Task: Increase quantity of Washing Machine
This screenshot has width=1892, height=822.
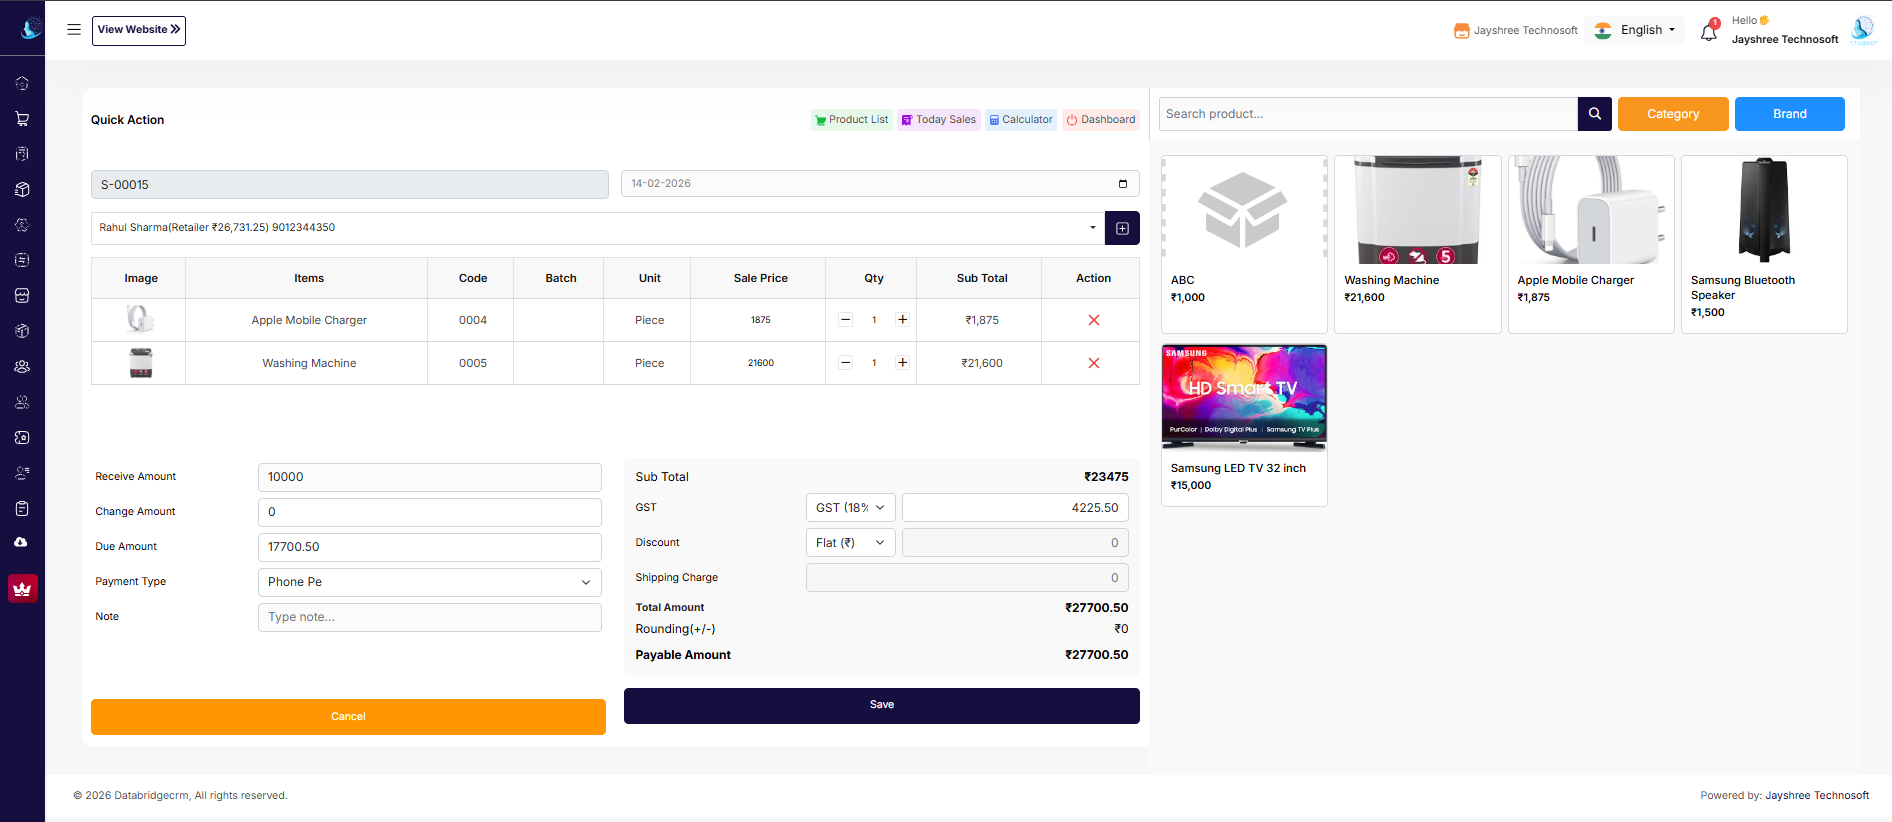Action: click(x=902, y=363)
